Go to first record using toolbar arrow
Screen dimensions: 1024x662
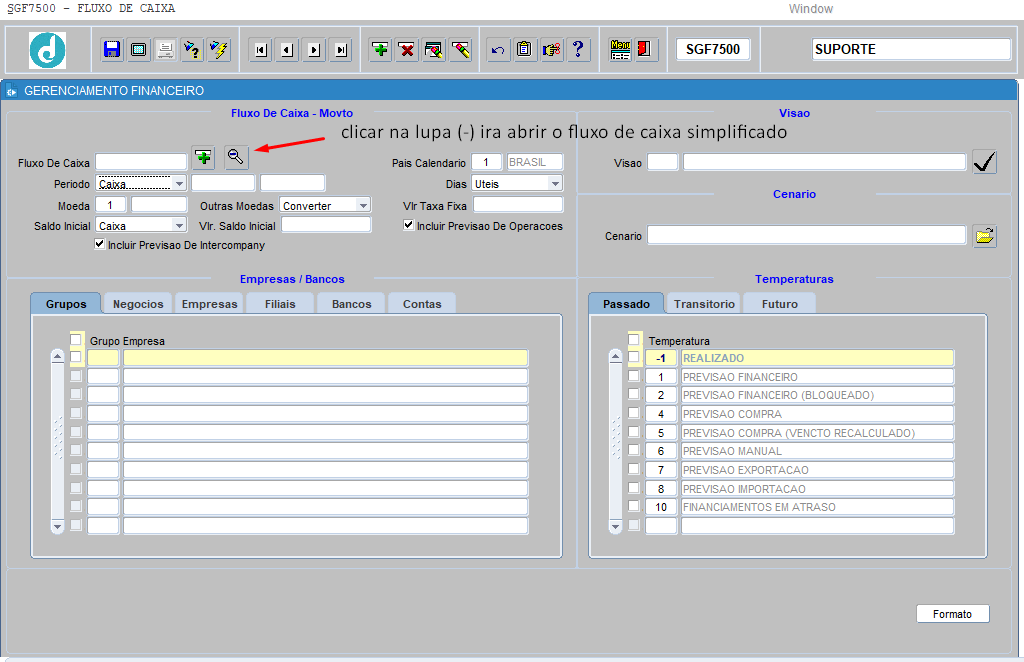(260, 50)
